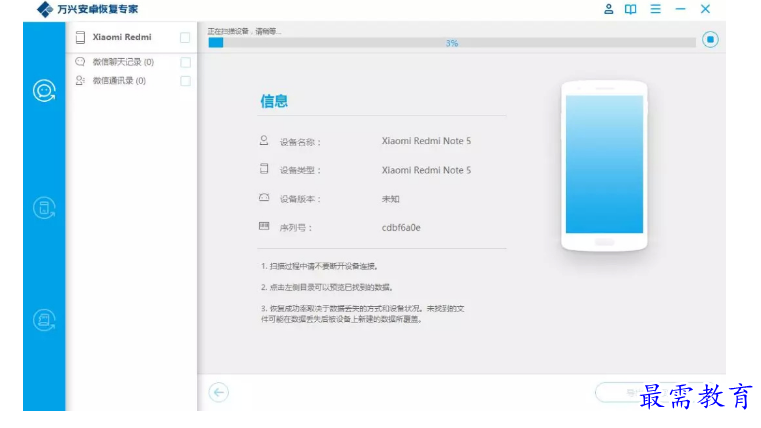
Task: Close the application window
Action: coord(705,9)
